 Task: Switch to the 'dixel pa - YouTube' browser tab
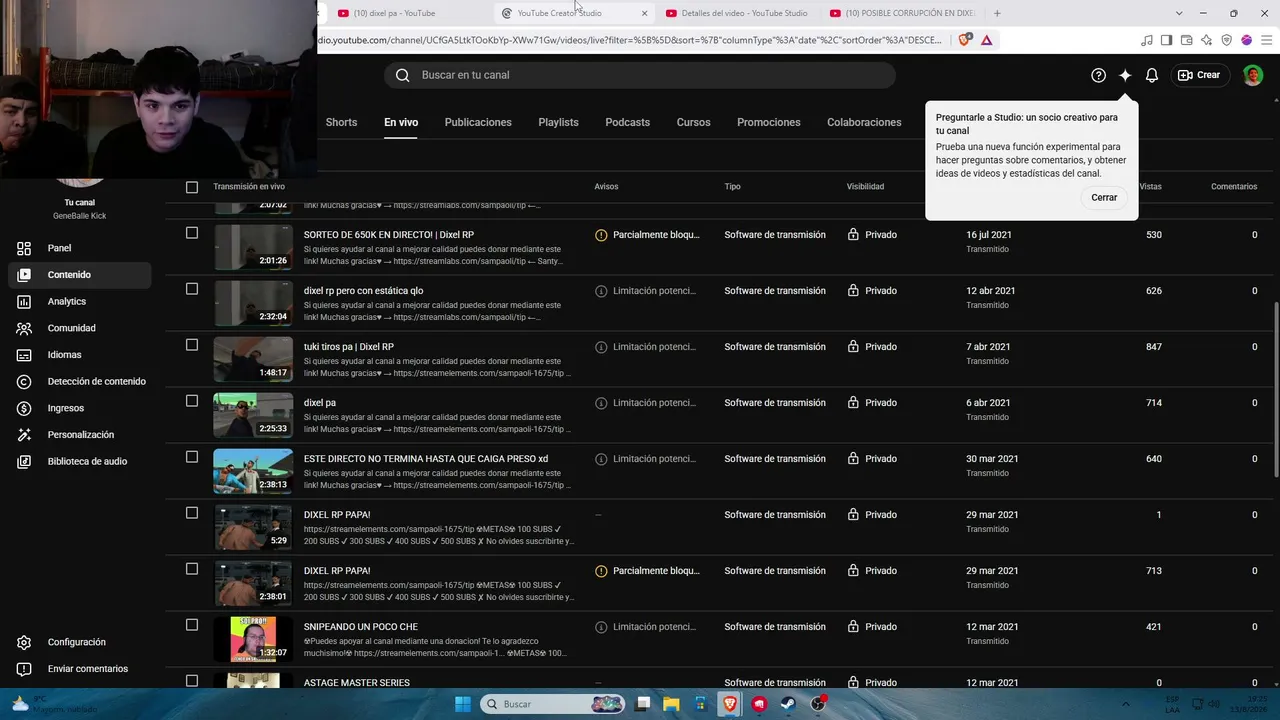point(405,13)
